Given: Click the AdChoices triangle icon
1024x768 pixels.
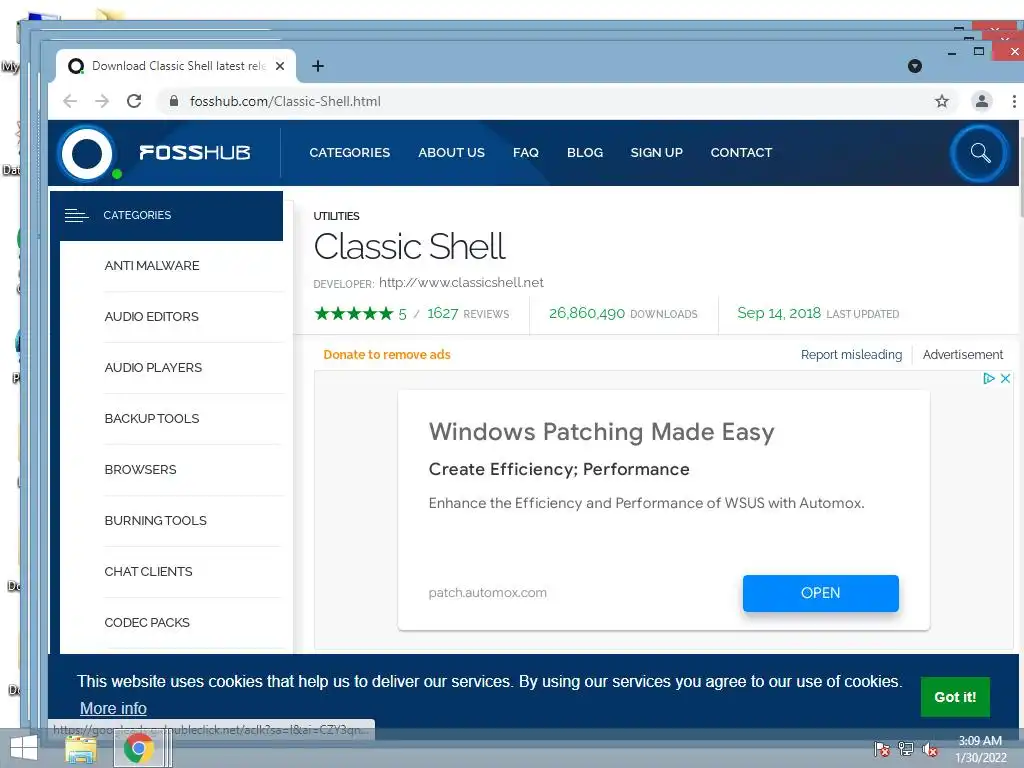Looking at the screenshot, I should click(988, 378).
